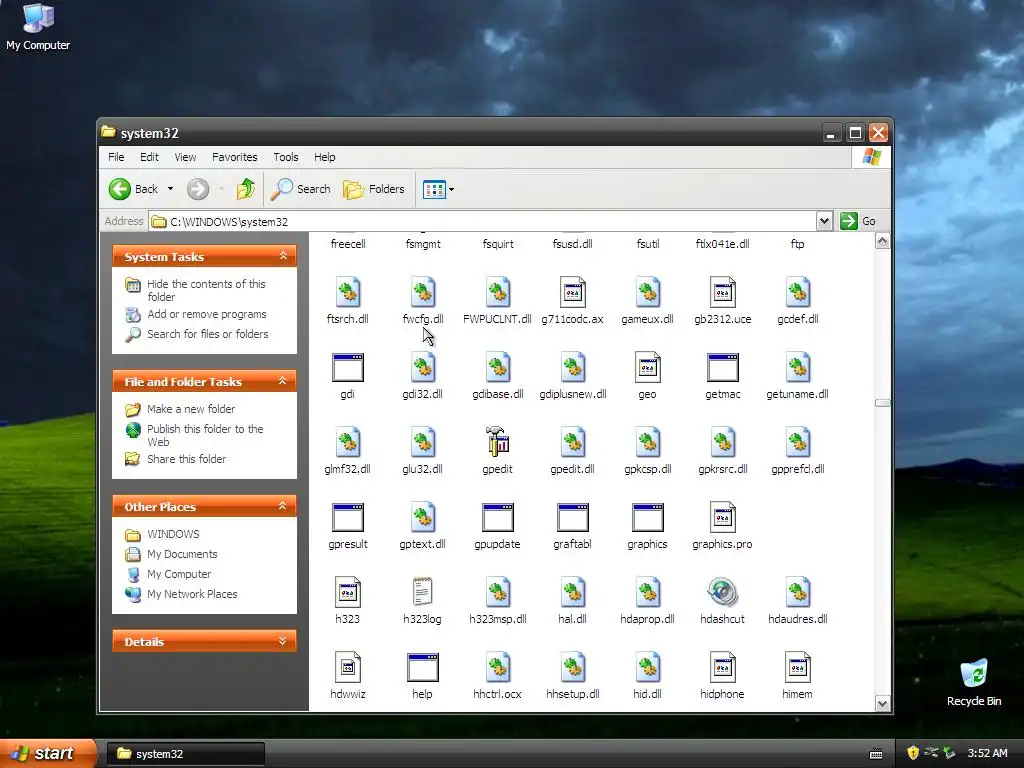This screenshot has width=1024, height=768.
Task: Select the hhctrl.ocx file icon
Action: [498, 667]
